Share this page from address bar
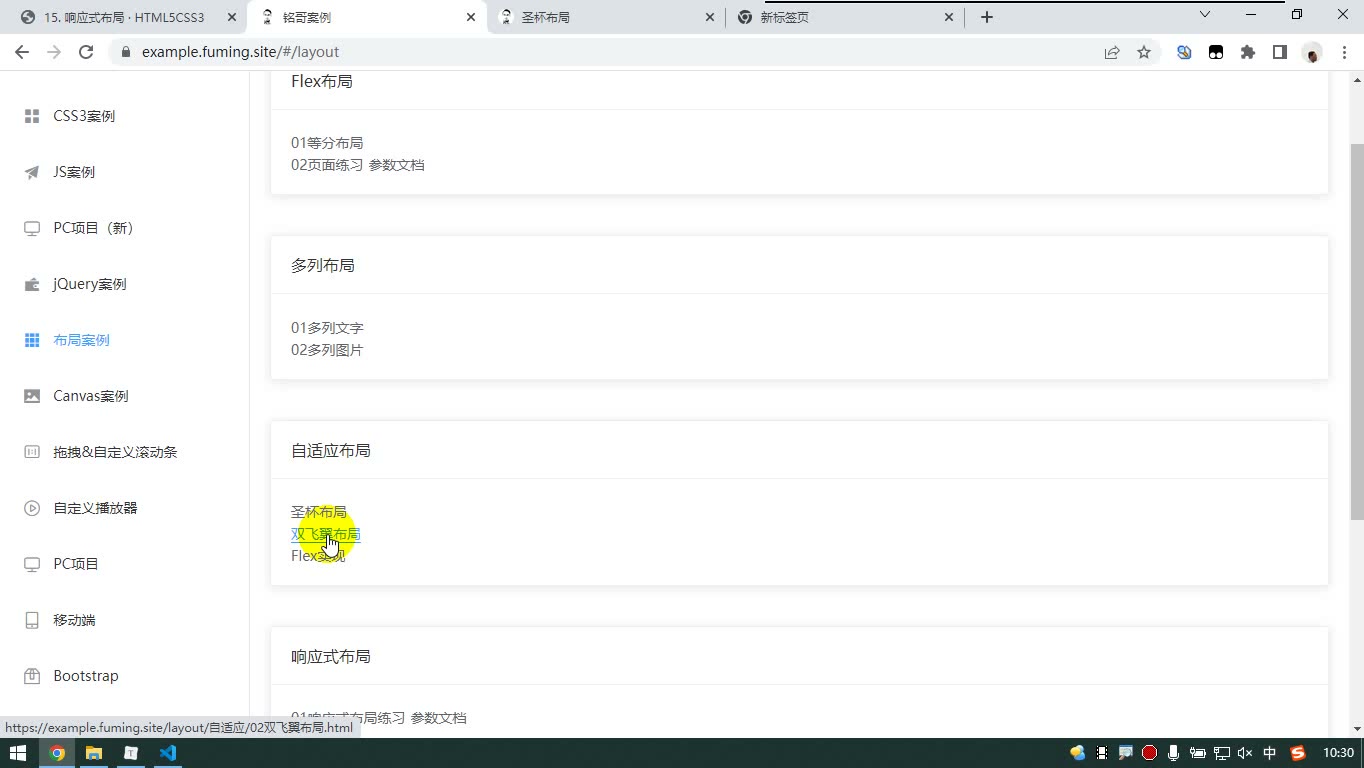This screenshot has height=768, width=1364. (1112, 52)
